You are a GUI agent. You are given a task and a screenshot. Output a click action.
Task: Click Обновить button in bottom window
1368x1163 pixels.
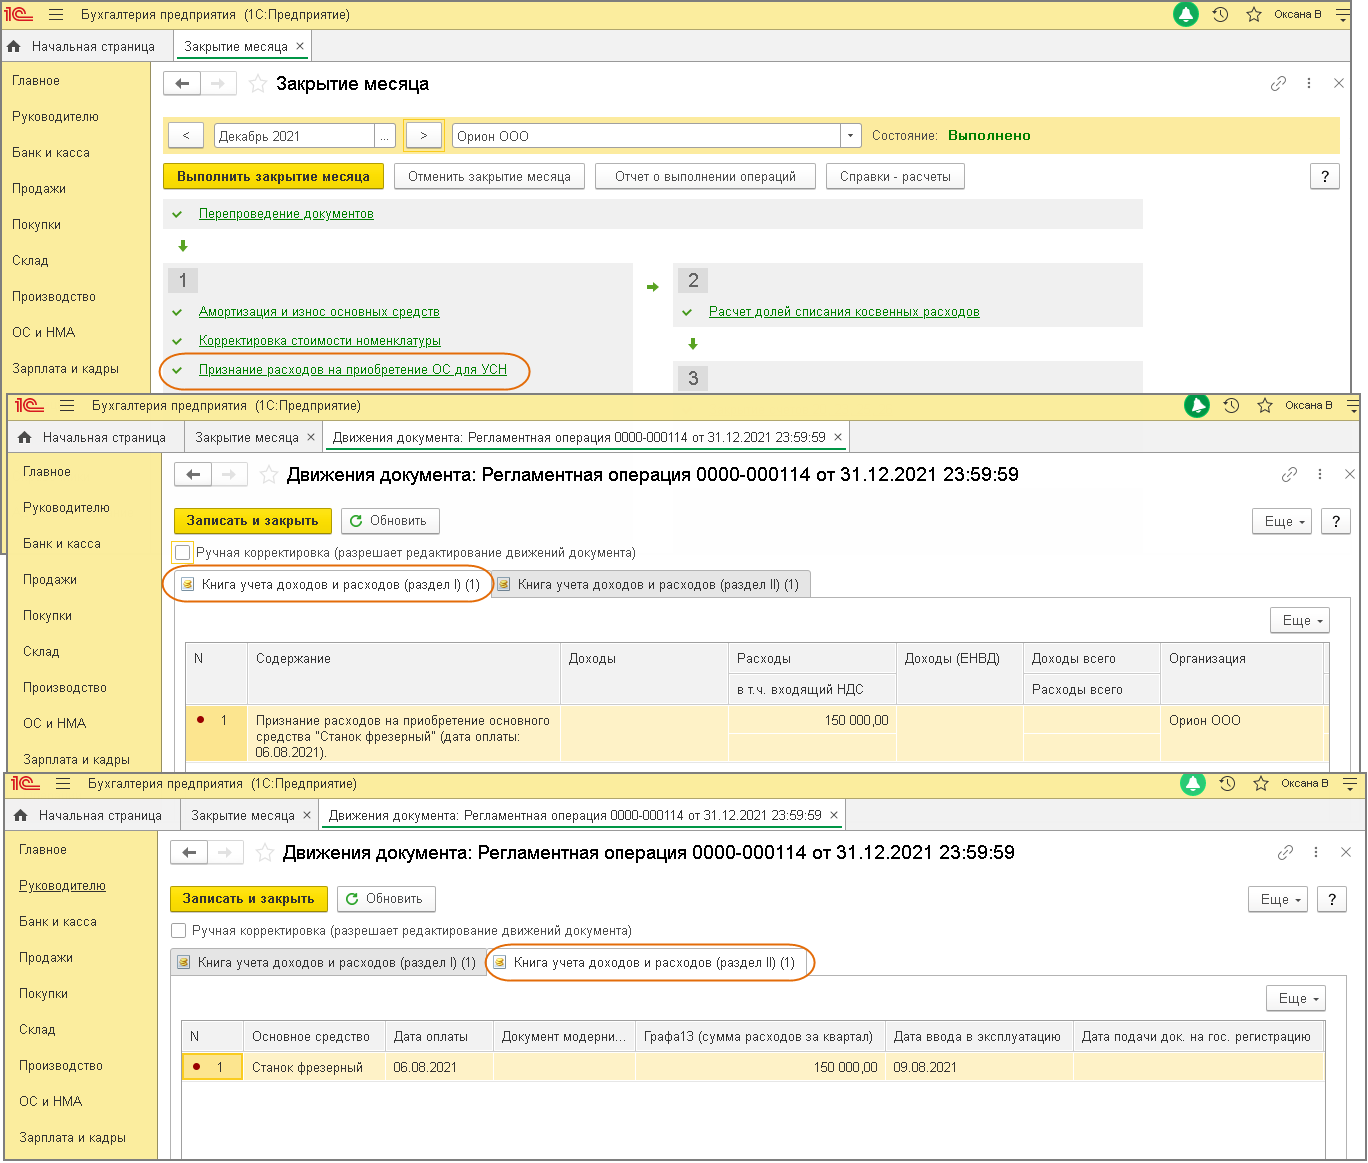pyautogui.click(x=385, y=899)
